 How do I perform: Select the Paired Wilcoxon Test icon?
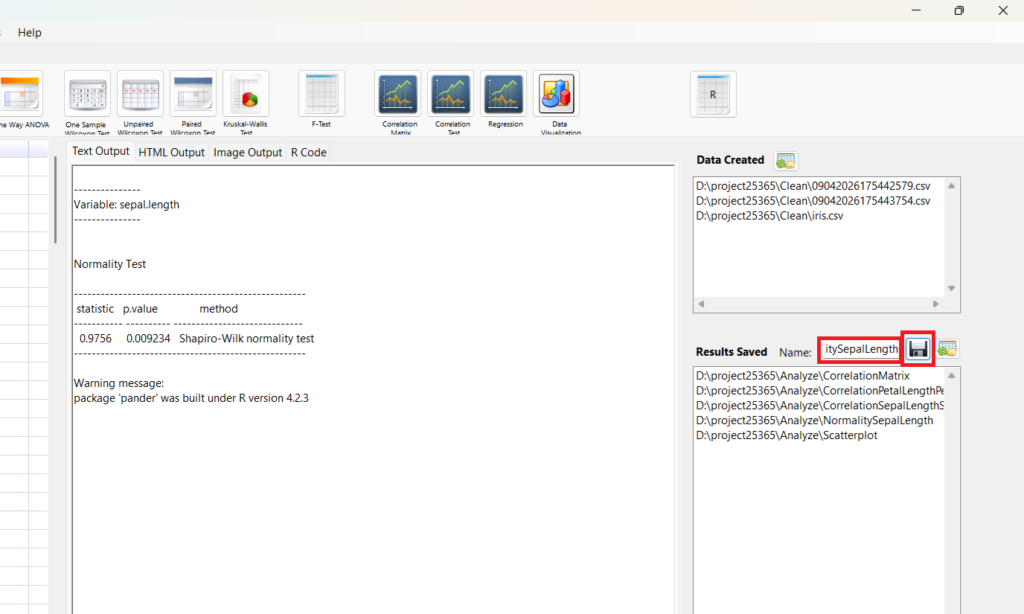(192, 94)
